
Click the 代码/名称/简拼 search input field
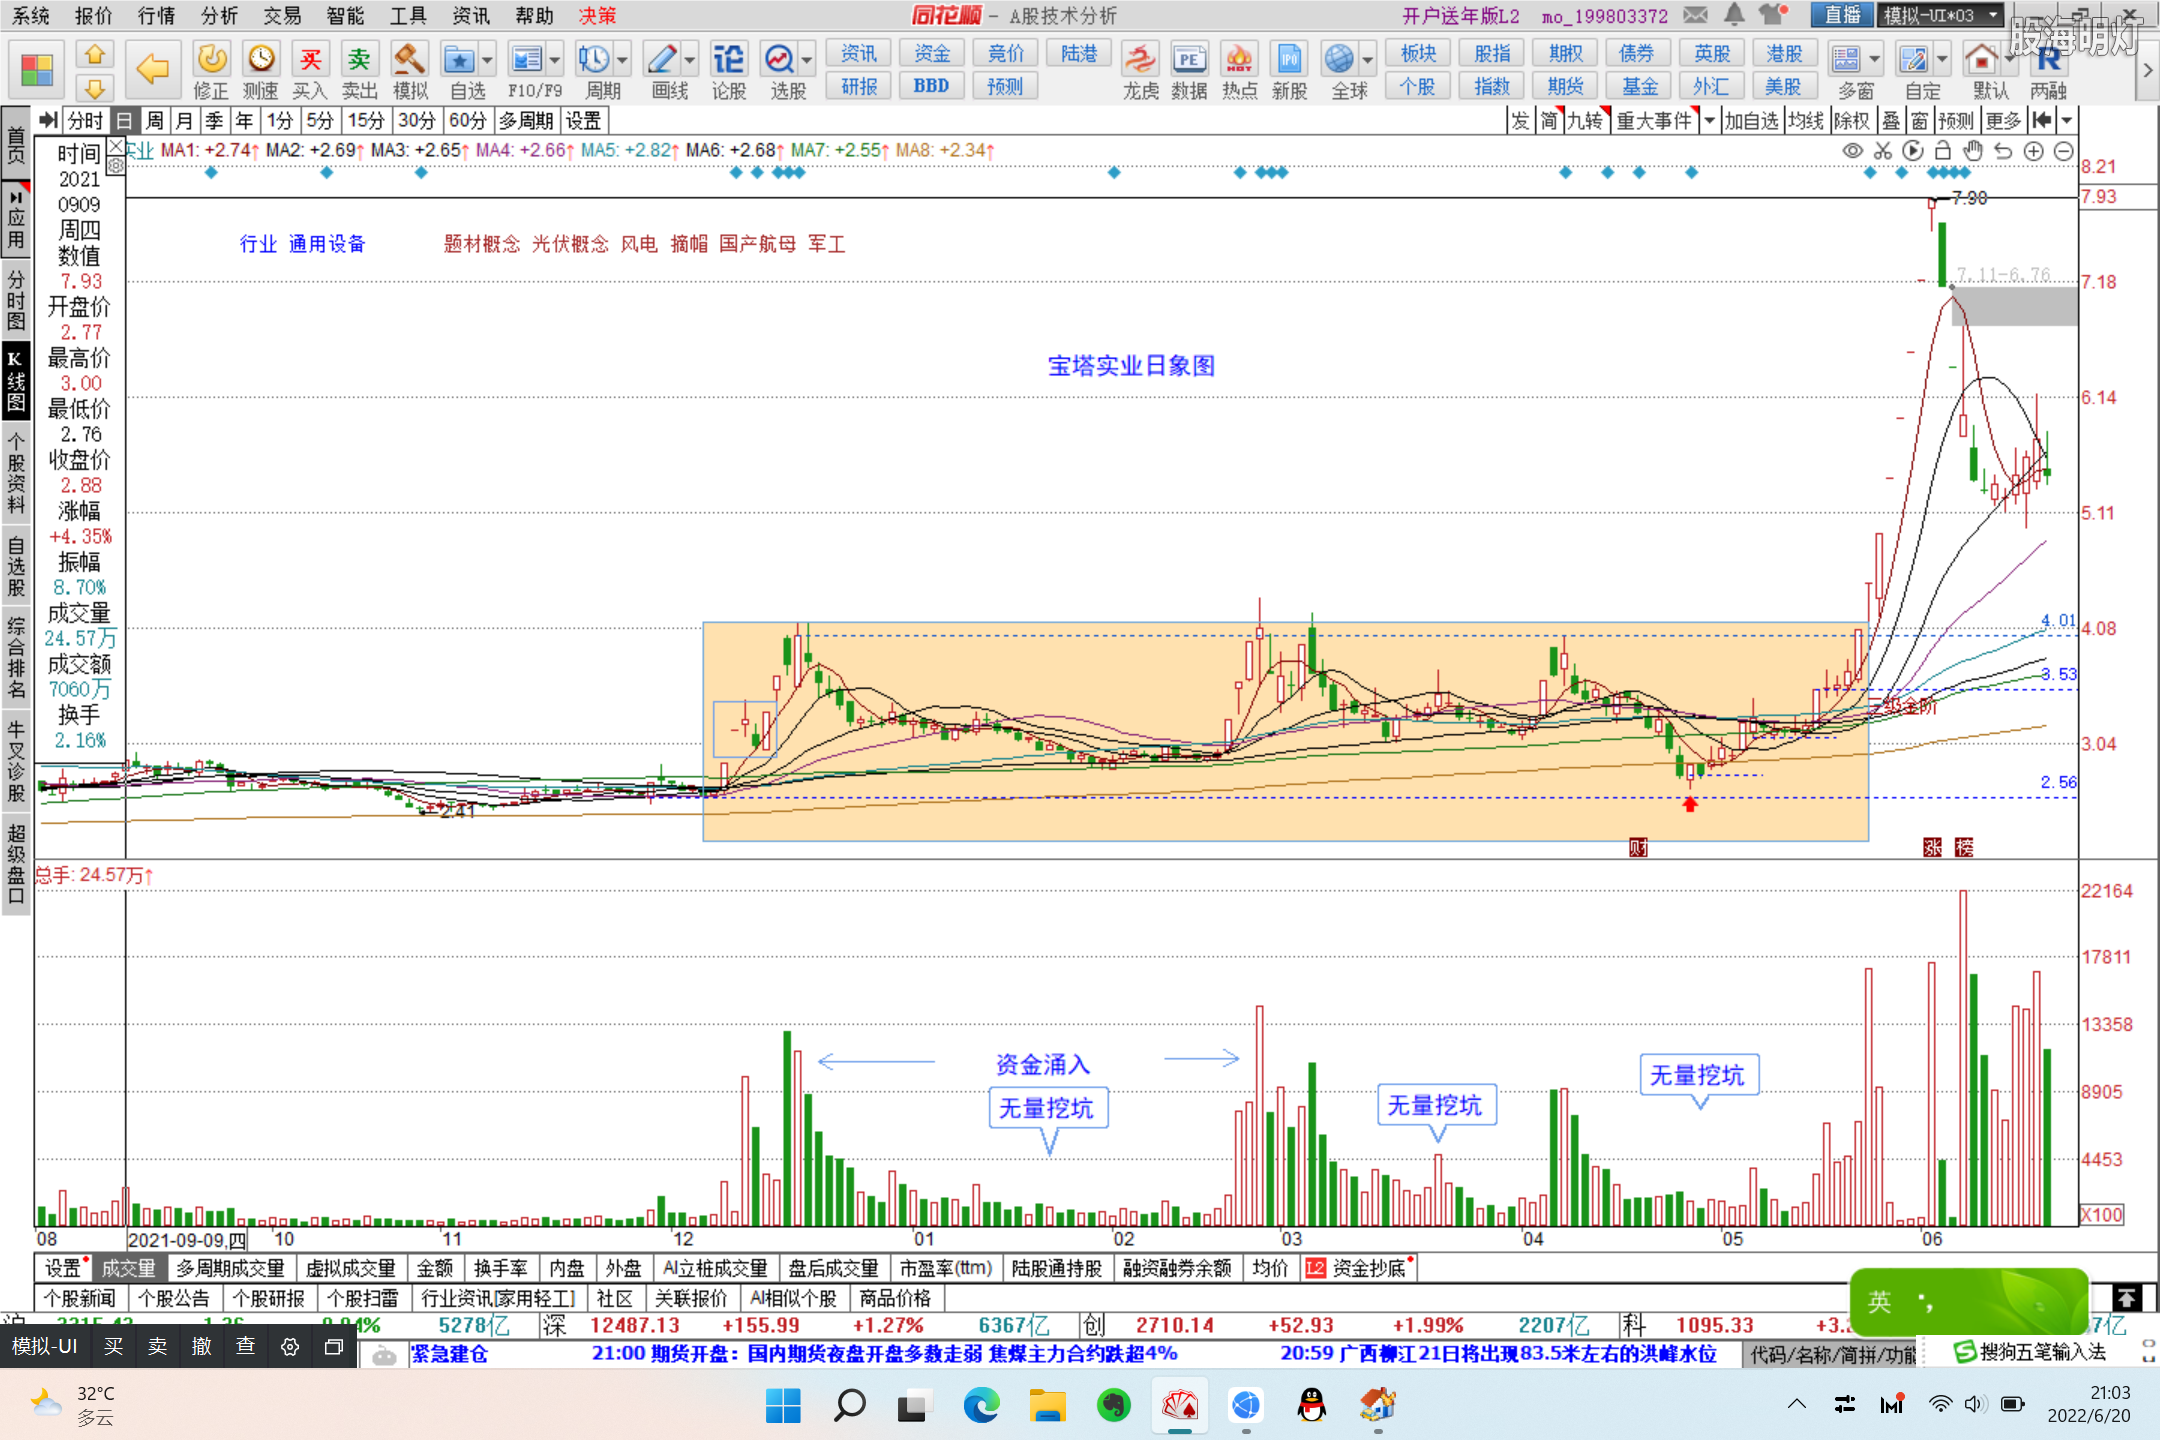coord(1832,1354)
